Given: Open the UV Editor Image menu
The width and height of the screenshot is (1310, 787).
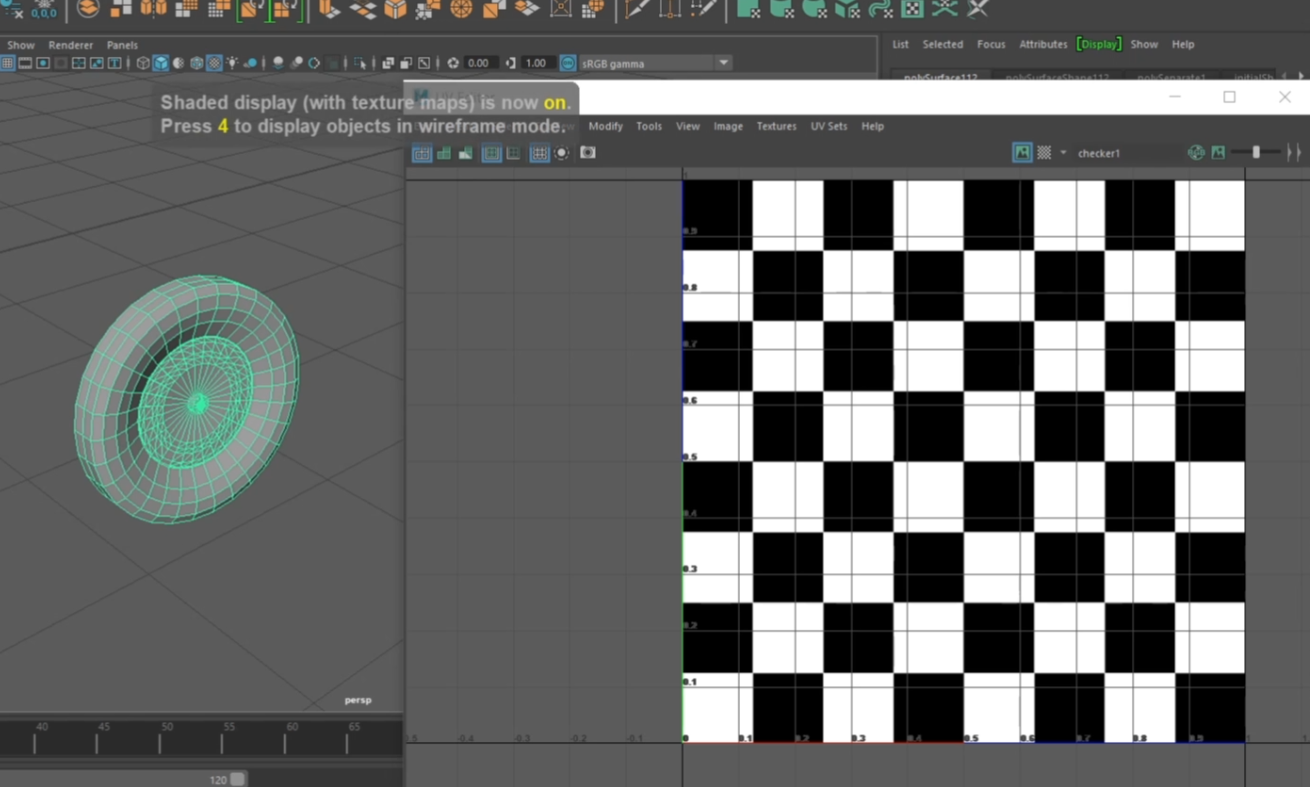Looking at the screenshot, I should coord(728,126).
